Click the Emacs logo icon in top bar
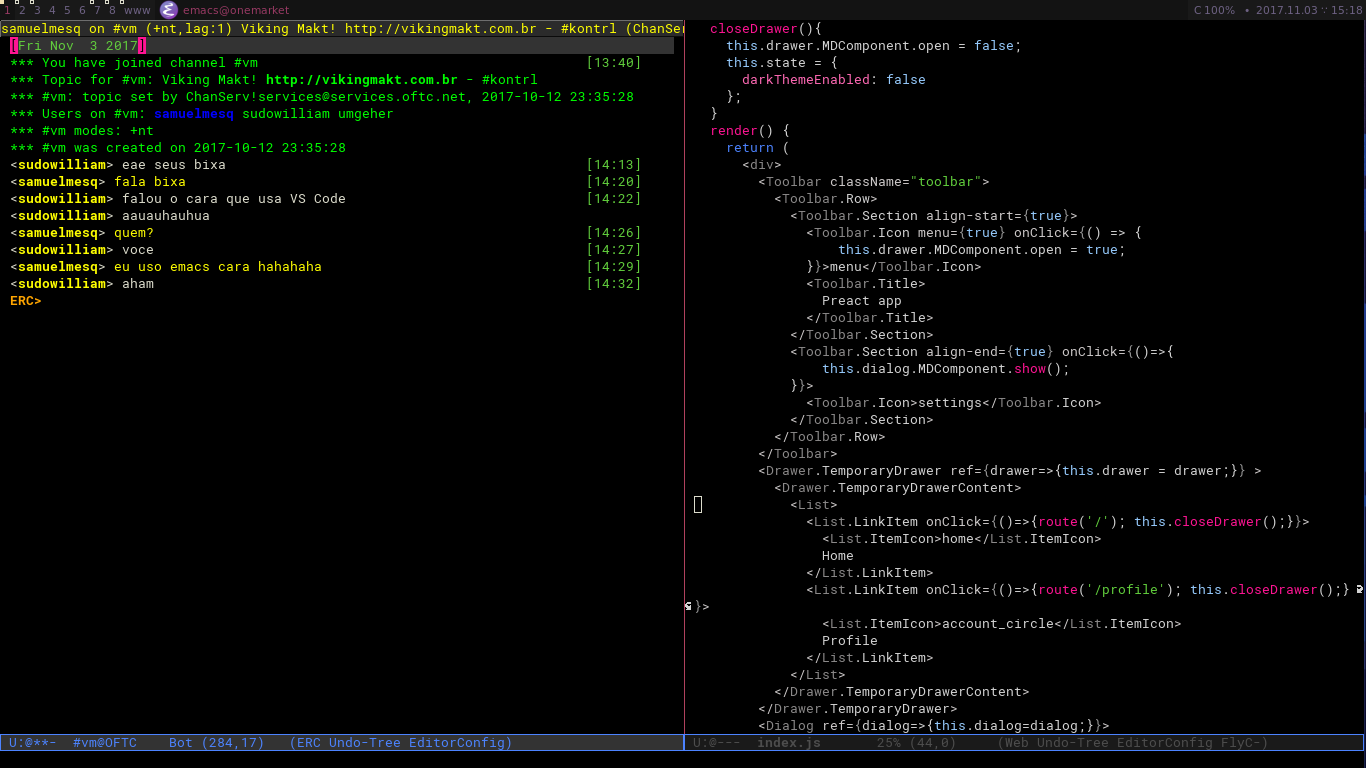1366x768 pixels. (169, 10)
